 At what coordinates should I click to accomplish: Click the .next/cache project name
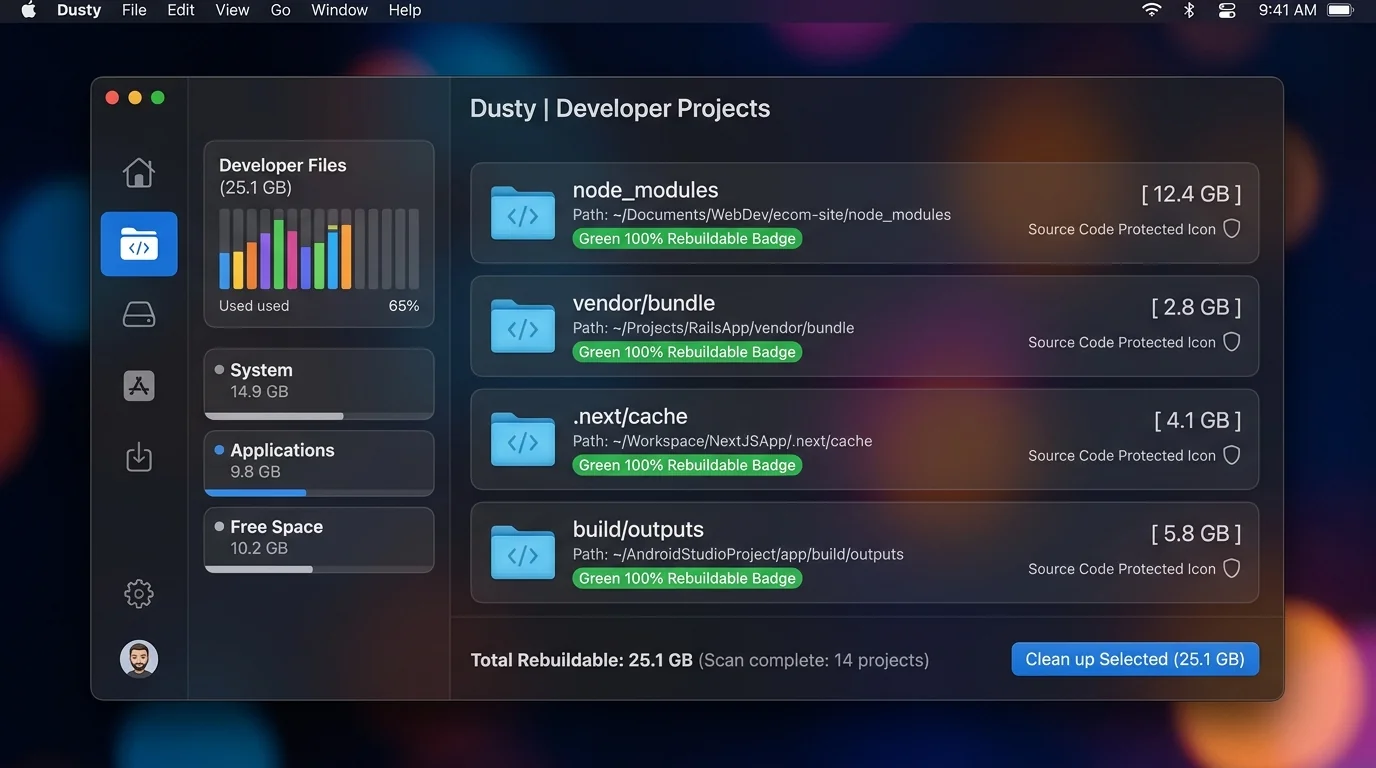630,416
